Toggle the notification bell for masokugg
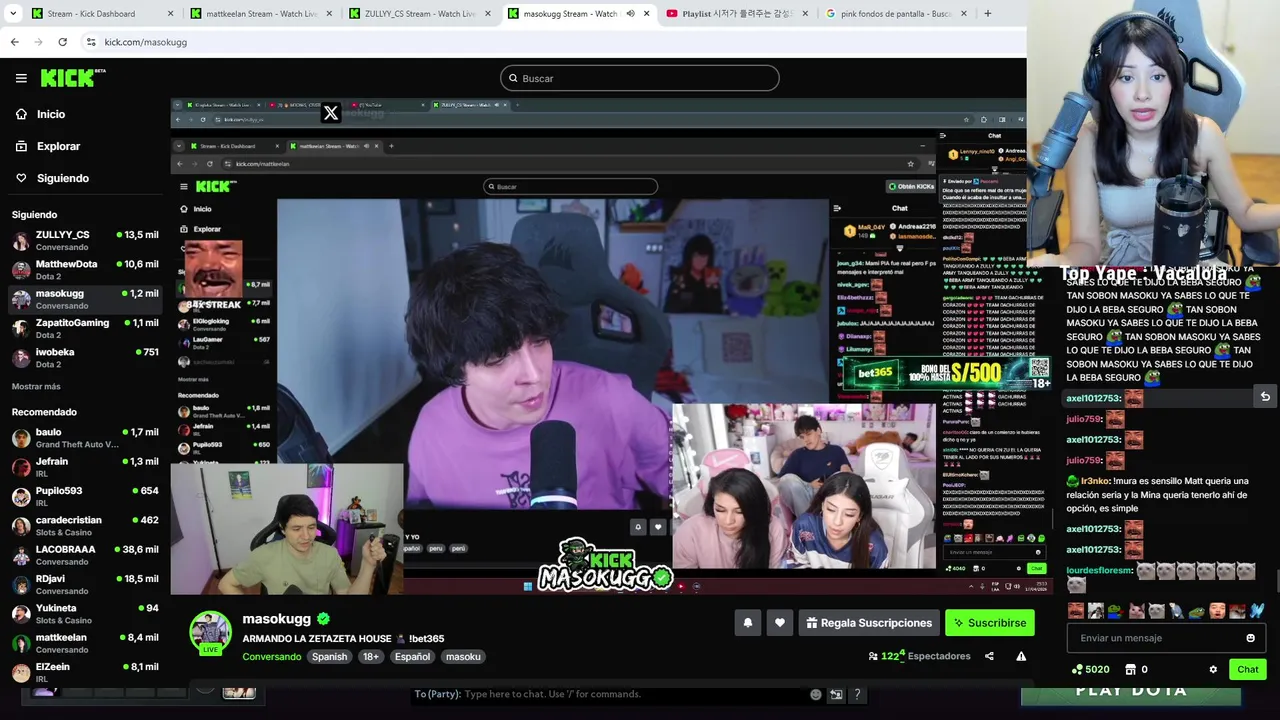This screenshot has height=720, width=1280. tap(748, 623)
